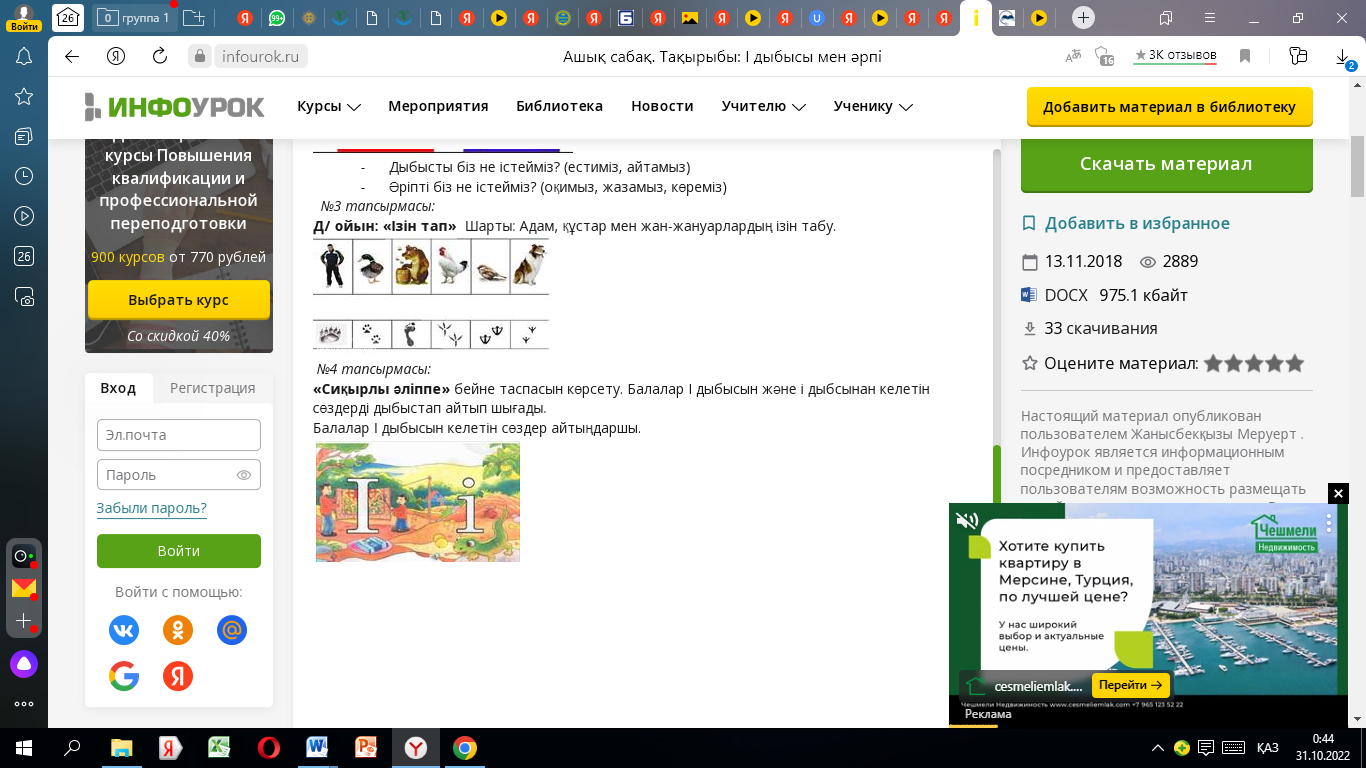Sign in with Mail.ru
The height and width of the screenshot is (768, 1366).
232,630
